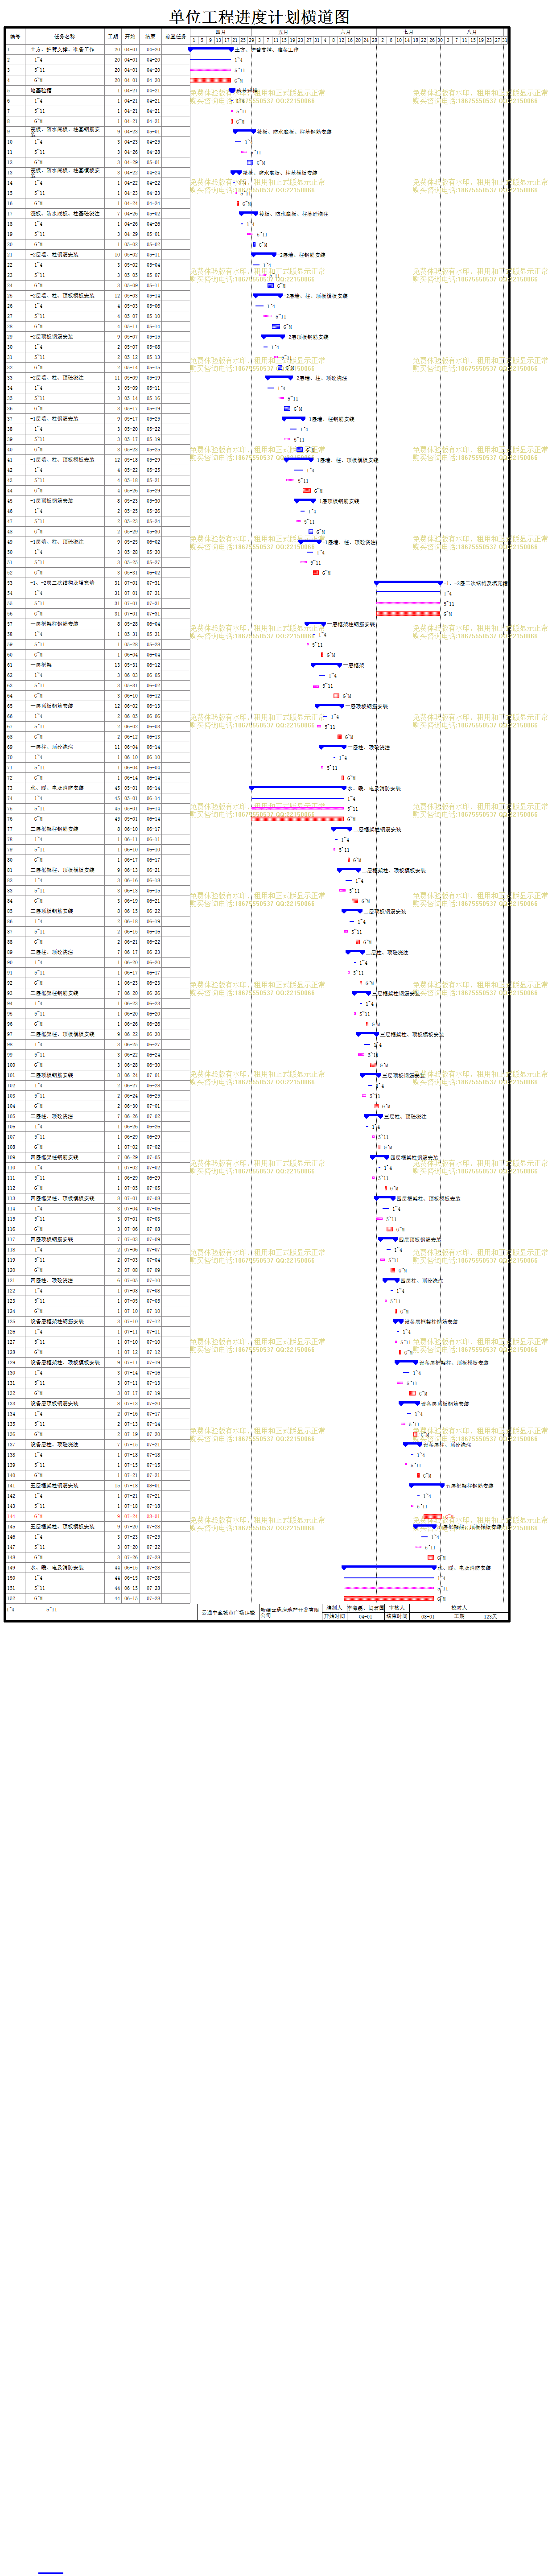Select the 编号 column header
This screenshot has width=548, height=2576.
click(x=15, y=36)
